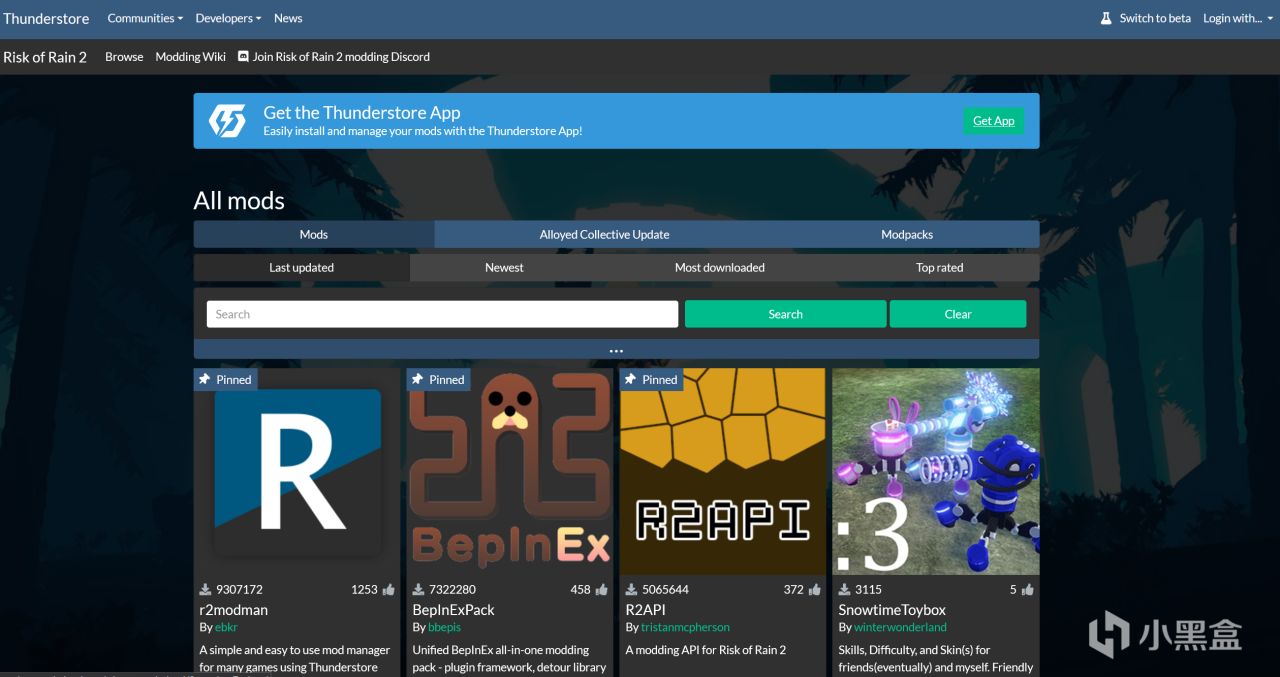The image size is (1280, 677).
Task: Click r2modman download count 9307172
Action: pyautogui.click(x=239, y=590)
